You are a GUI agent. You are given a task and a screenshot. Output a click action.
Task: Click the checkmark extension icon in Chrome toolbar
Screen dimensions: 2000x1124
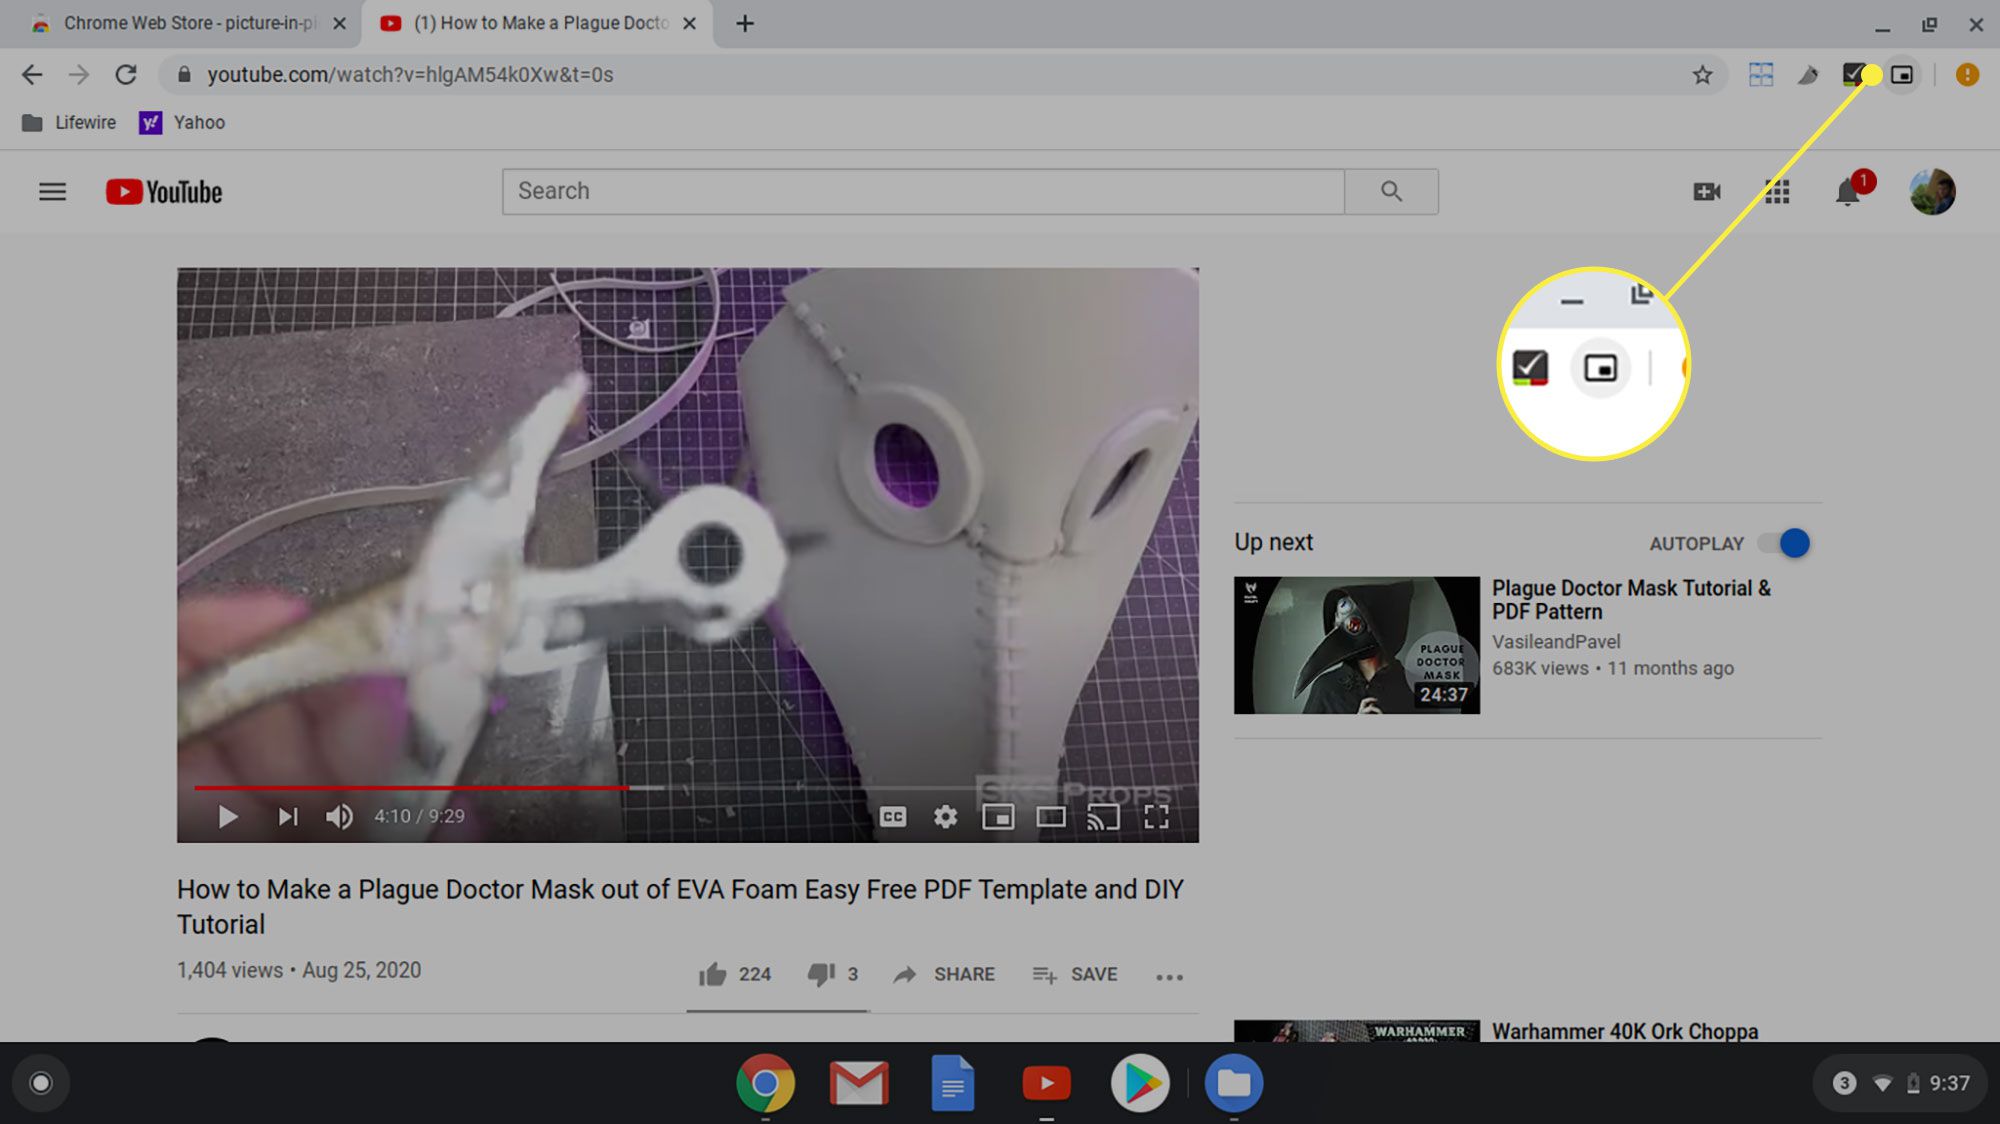coord(1854,75)
